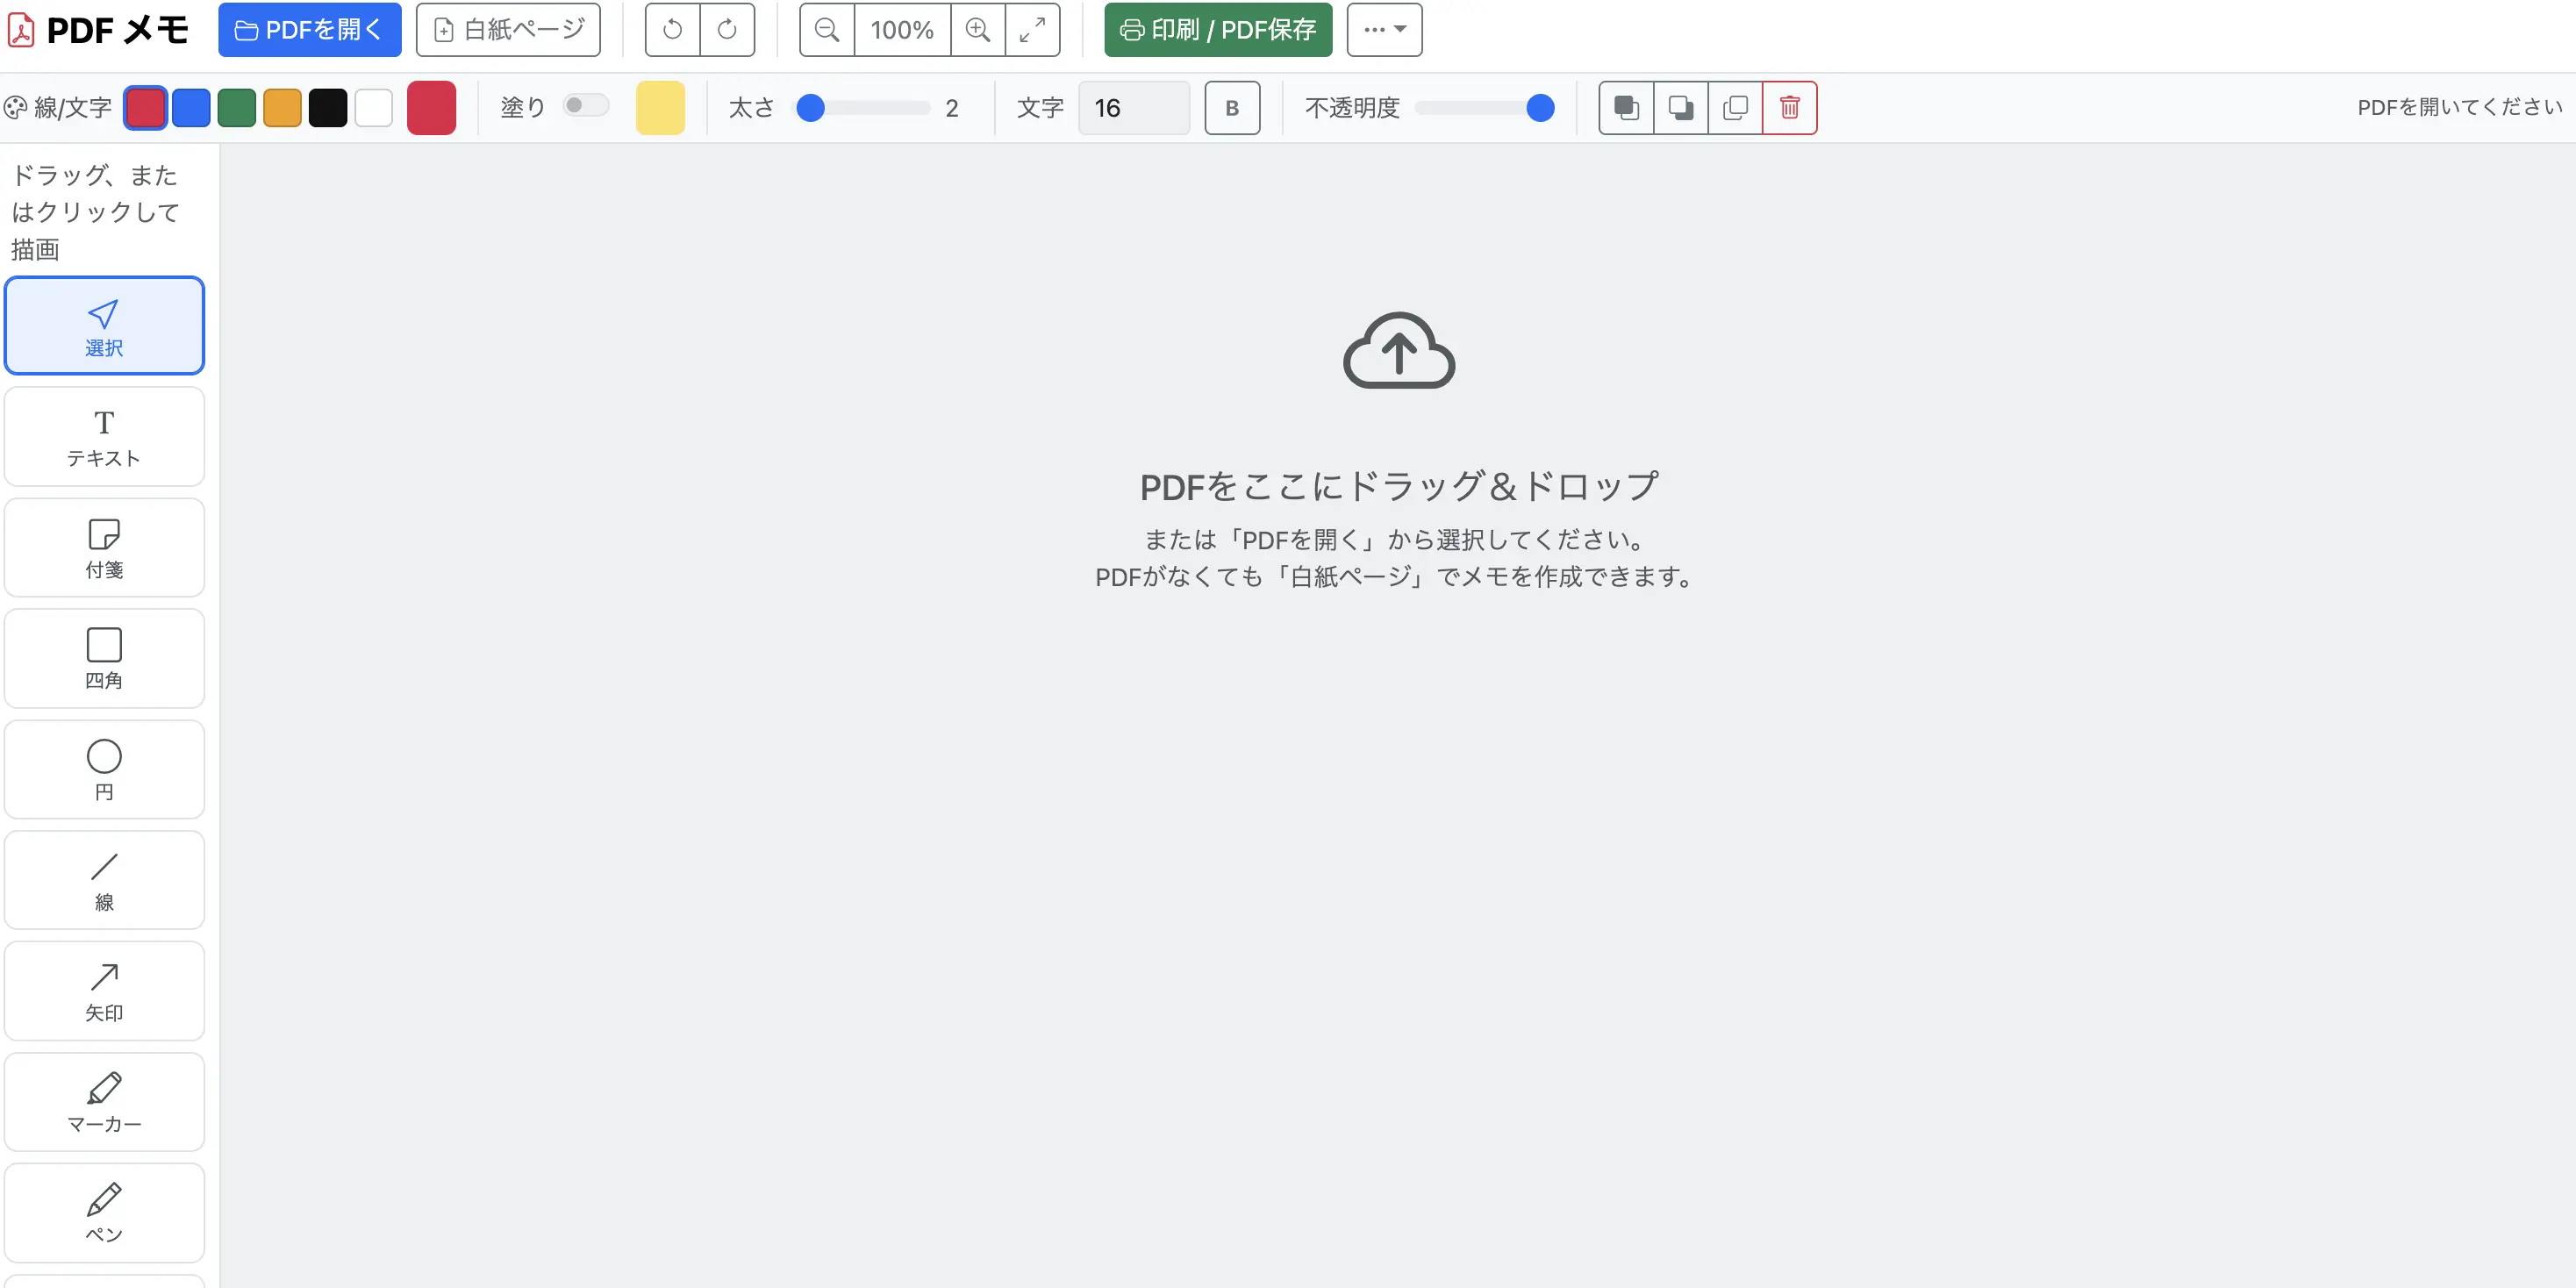Pick the blue color swatch
Image resolution: width=2576 pixels, height=1288 pixels.
(191, 108)
